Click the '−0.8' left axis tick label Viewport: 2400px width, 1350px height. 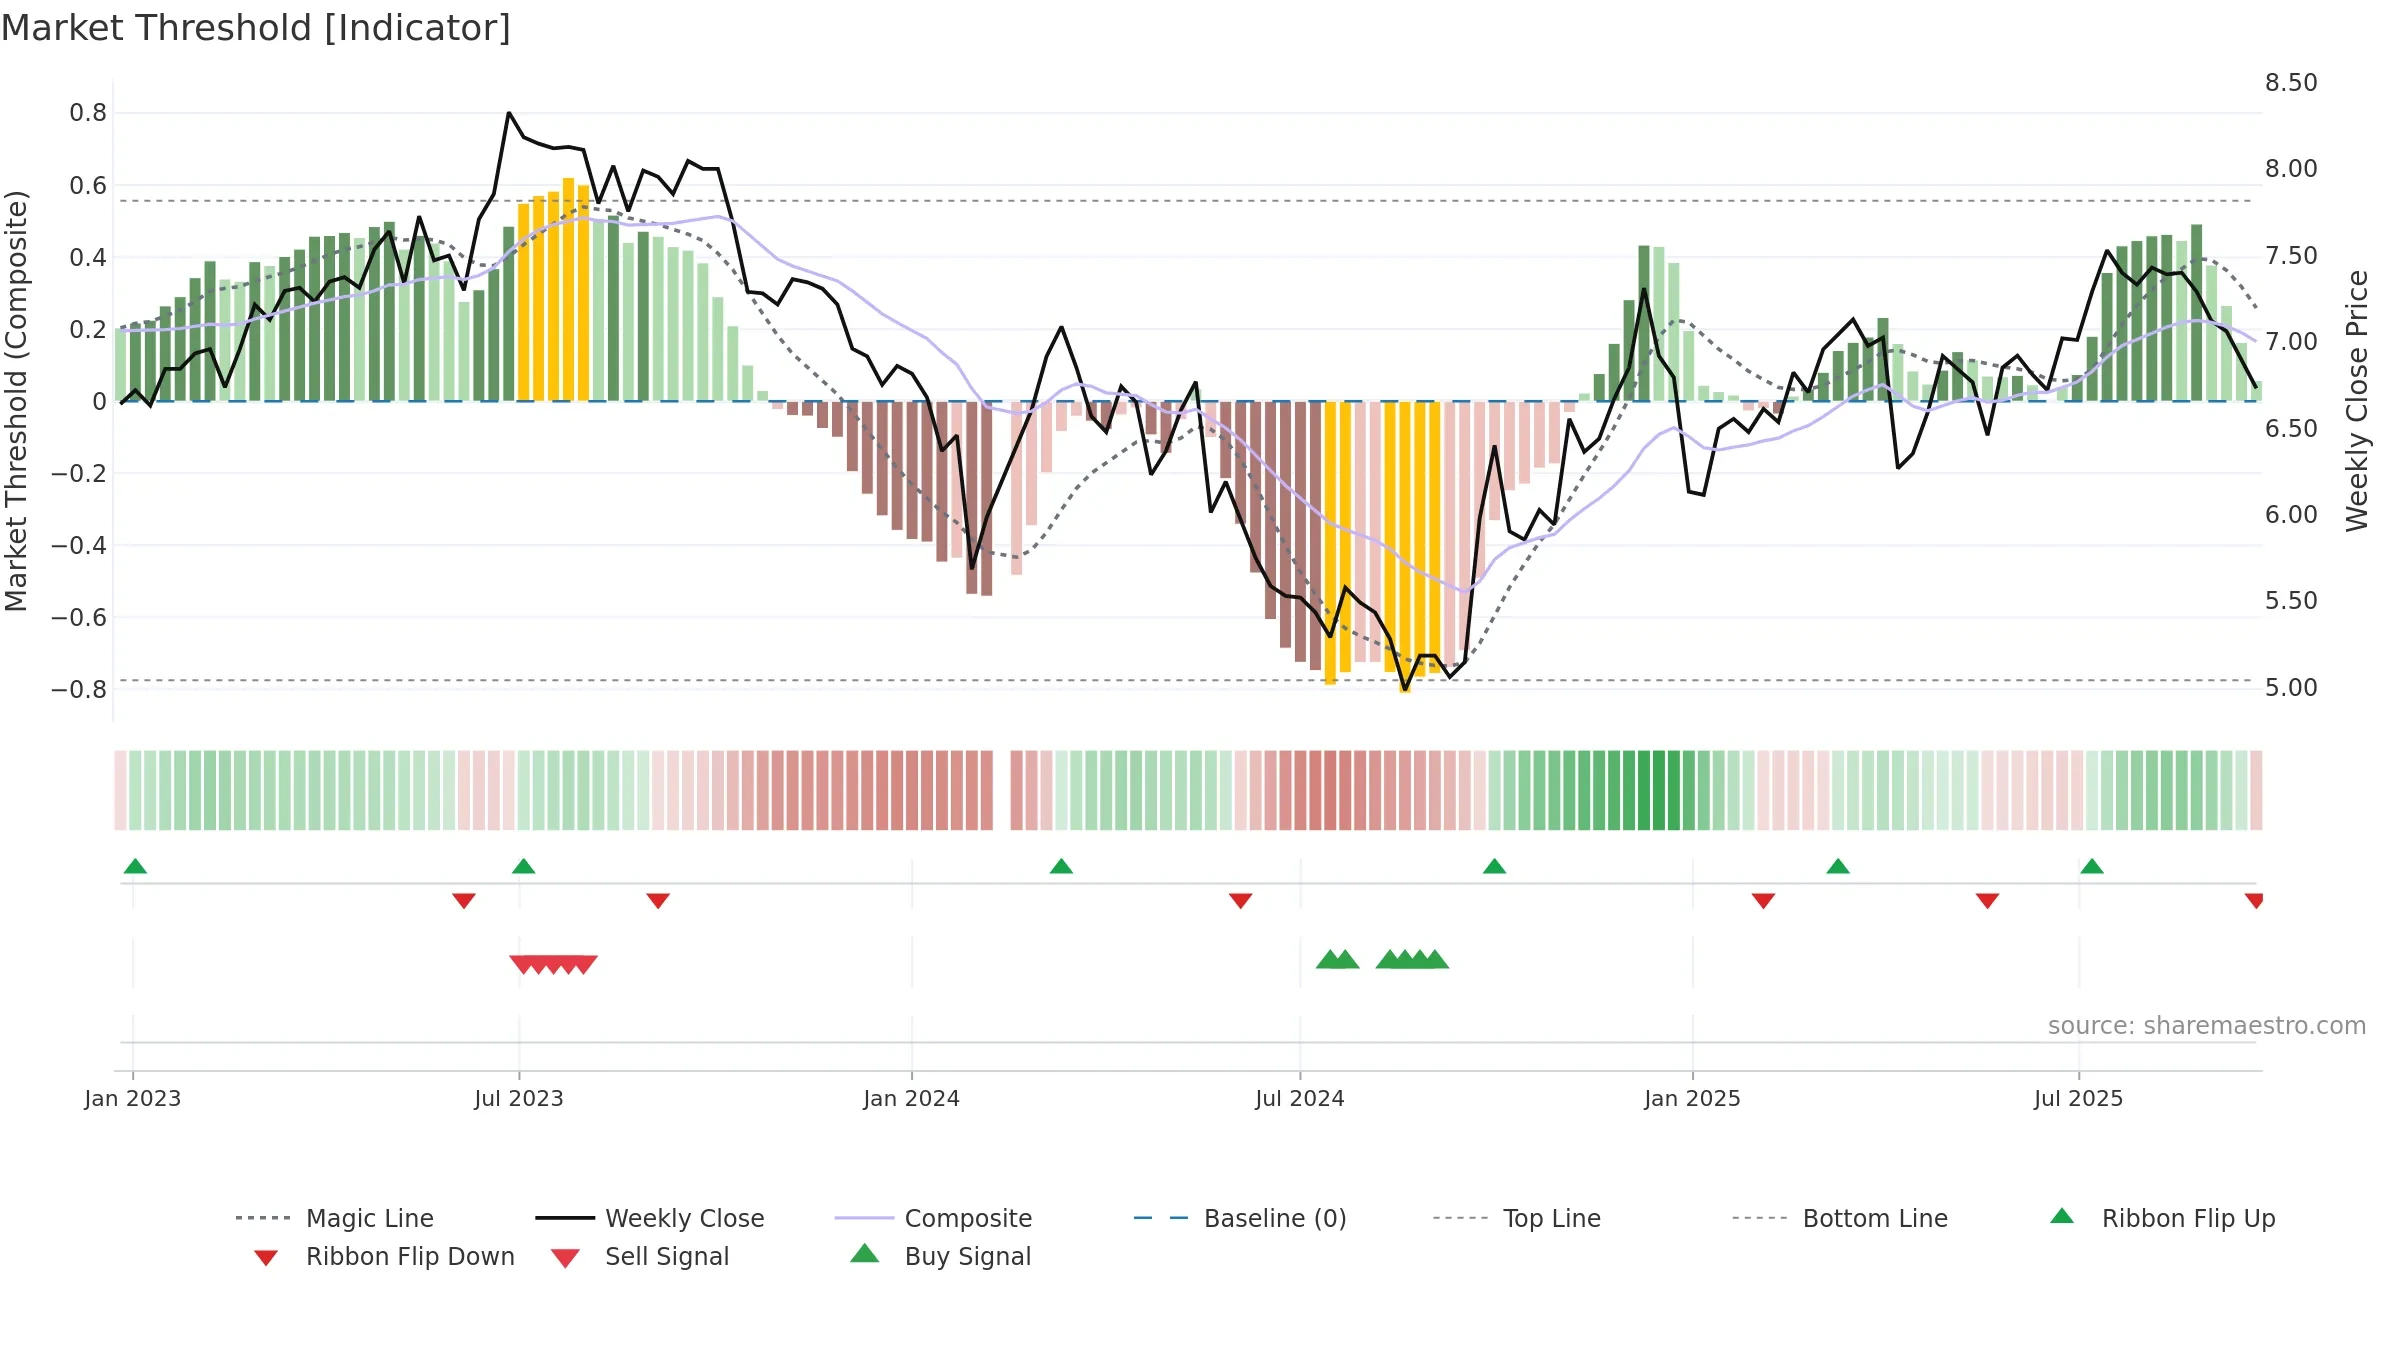point(78,690)
